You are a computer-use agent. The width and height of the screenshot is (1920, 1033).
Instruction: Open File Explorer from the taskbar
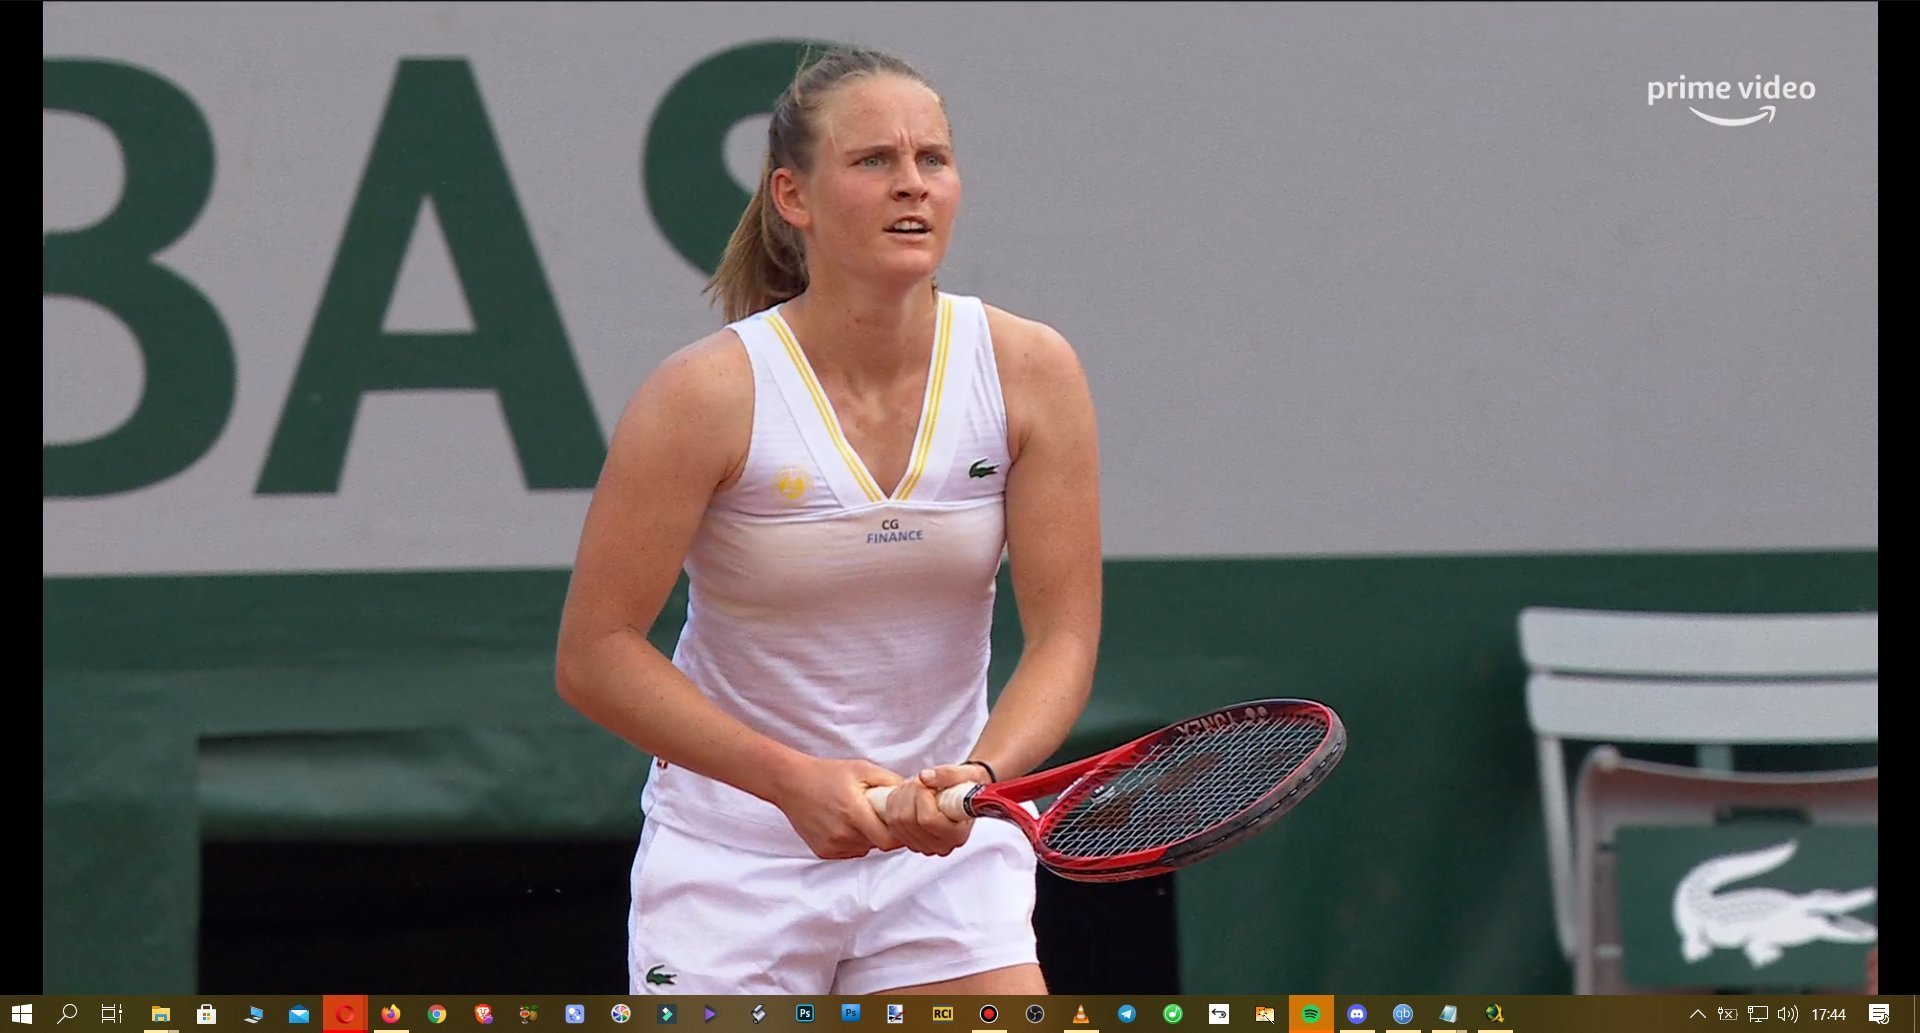click(x=160, y=1014)
